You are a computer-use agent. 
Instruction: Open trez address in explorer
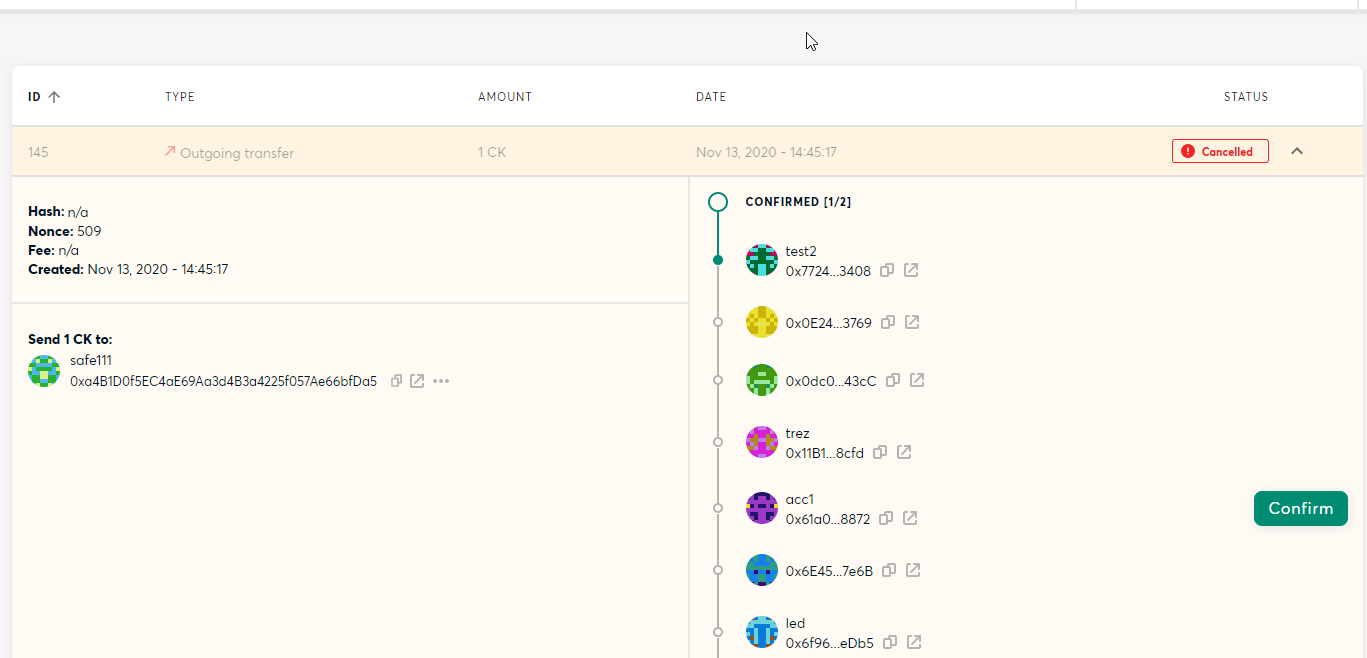click(x=904, y=452)
